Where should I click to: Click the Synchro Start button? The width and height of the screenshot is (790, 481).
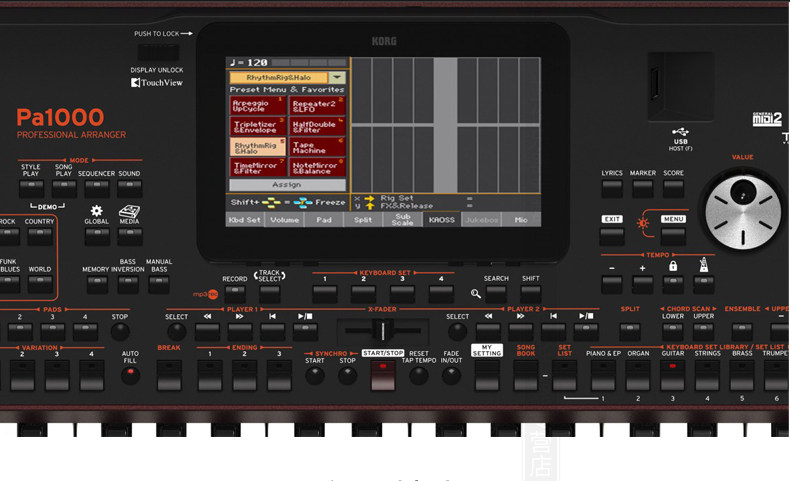tap(314, 376)
